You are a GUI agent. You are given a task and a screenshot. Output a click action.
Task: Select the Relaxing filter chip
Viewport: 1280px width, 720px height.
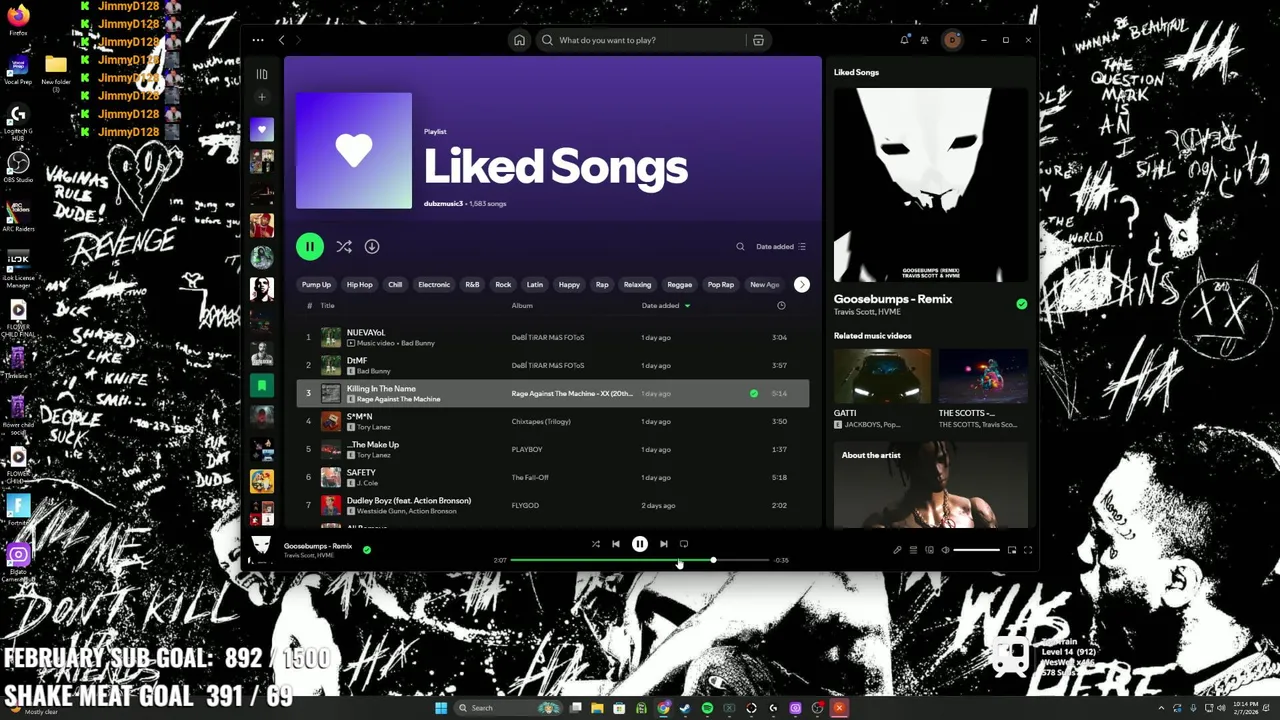[637, 285]
